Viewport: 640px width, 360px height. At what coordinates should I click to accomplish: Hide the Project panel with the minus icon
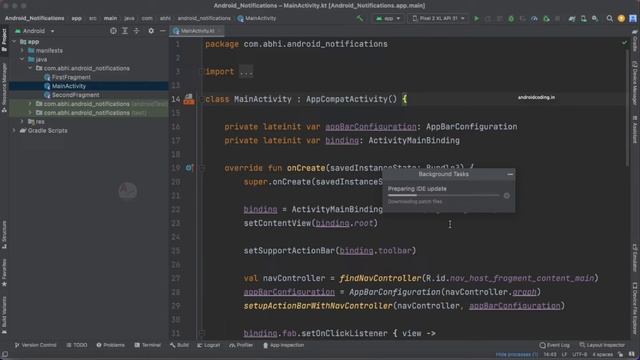(162, 31)
